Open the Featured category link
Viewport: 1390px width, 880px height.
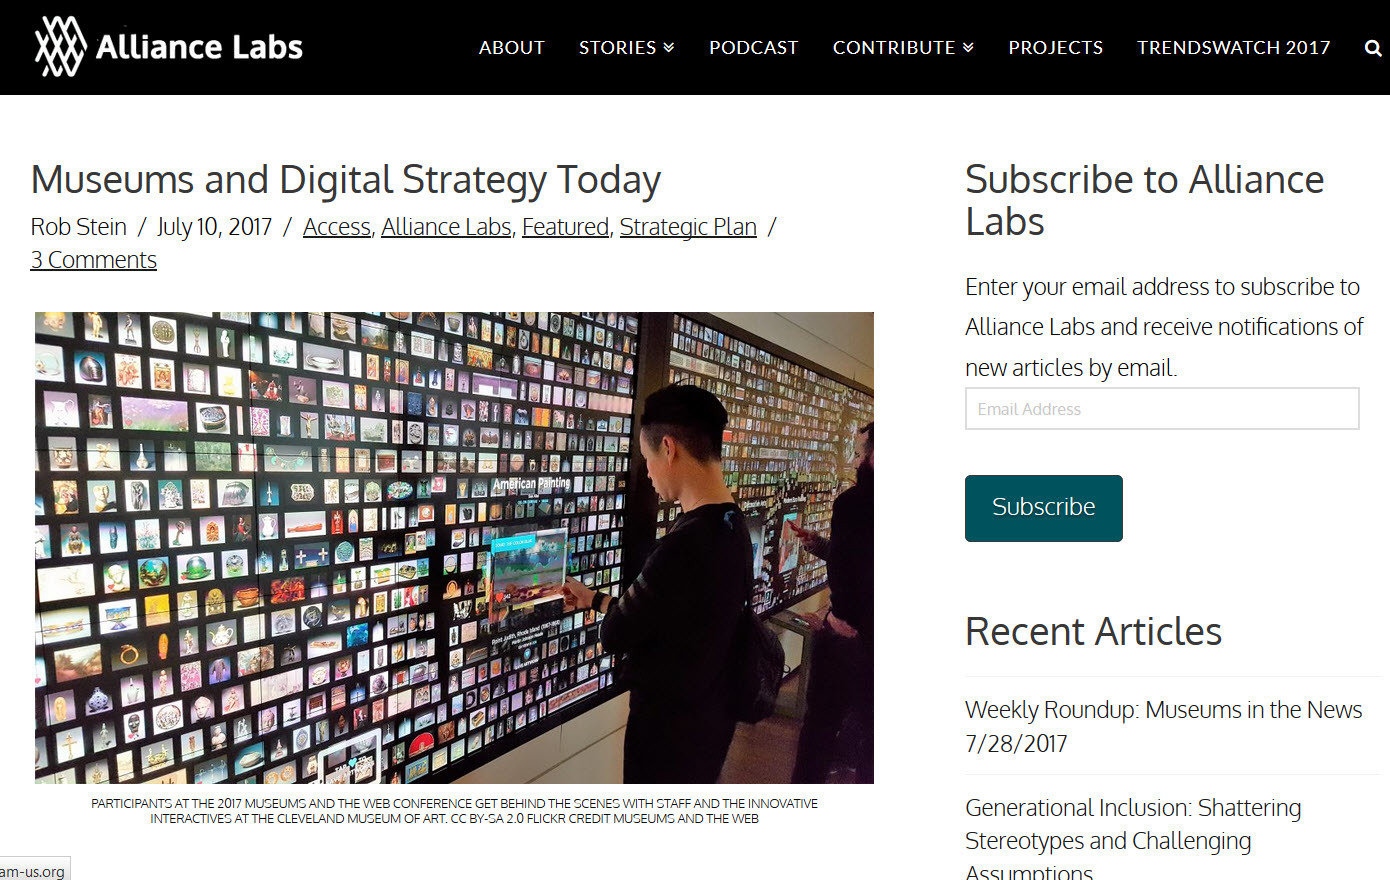click(x=565, y=227)
